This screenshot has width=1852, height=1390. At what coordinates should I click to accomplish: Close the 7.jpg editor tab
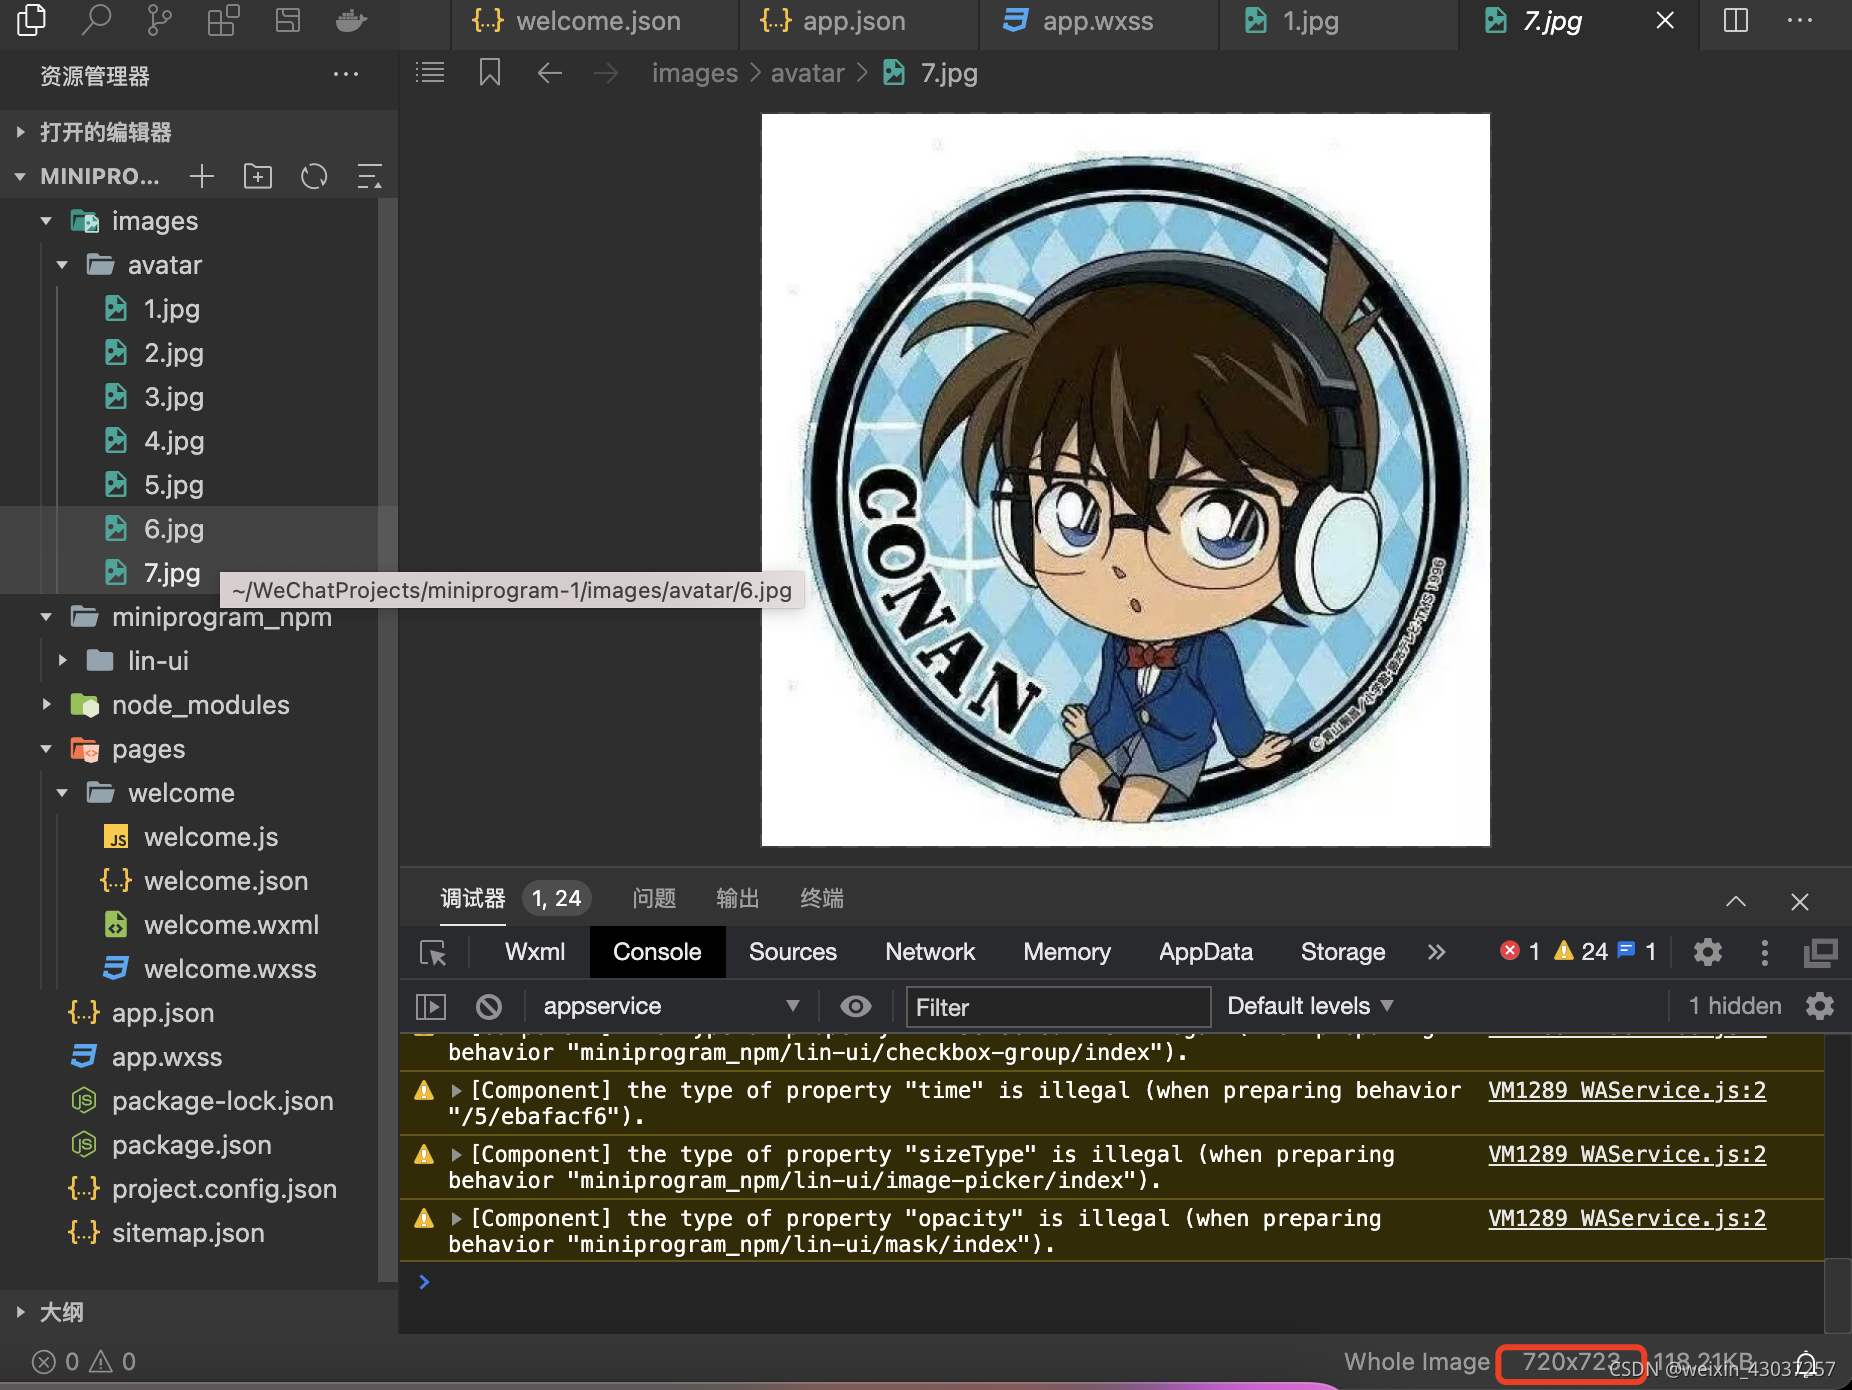pos(1665,20)
